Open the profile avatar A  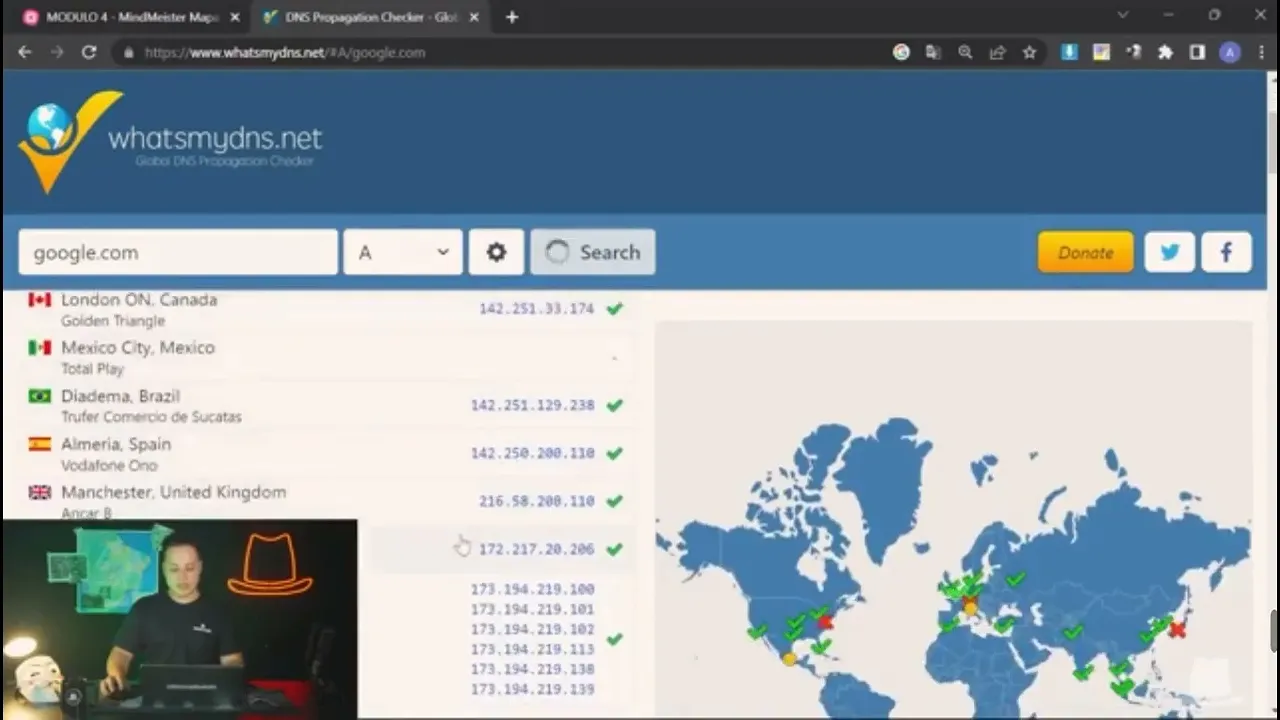1230,52
